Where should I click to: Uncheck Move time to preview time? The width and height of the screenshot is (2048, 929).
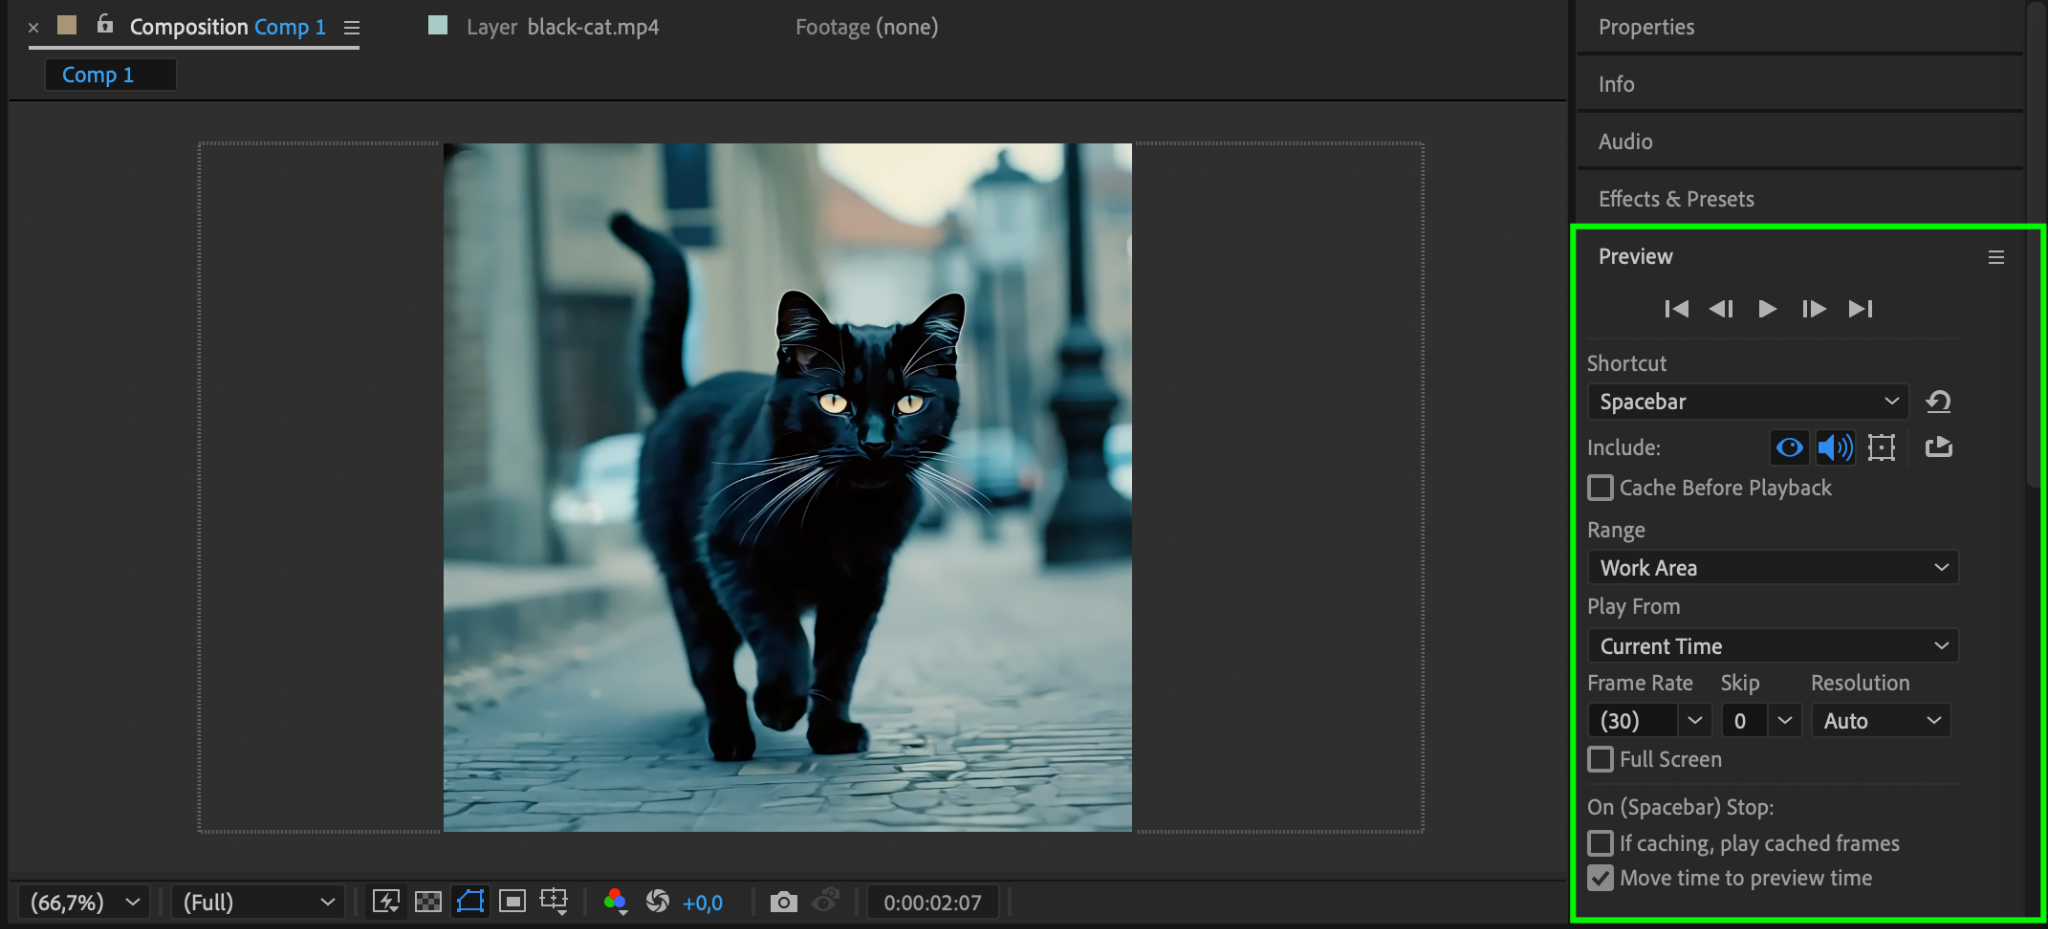(x=1601, y=878)
